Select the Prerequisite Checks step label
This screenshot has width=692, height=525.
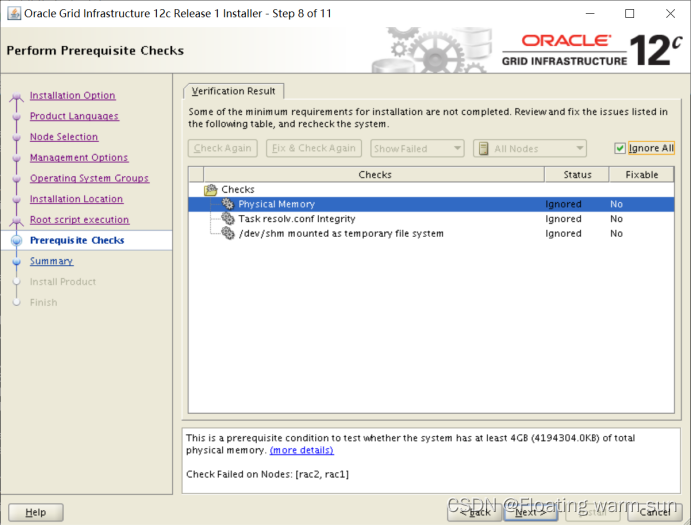click(77, 240)
